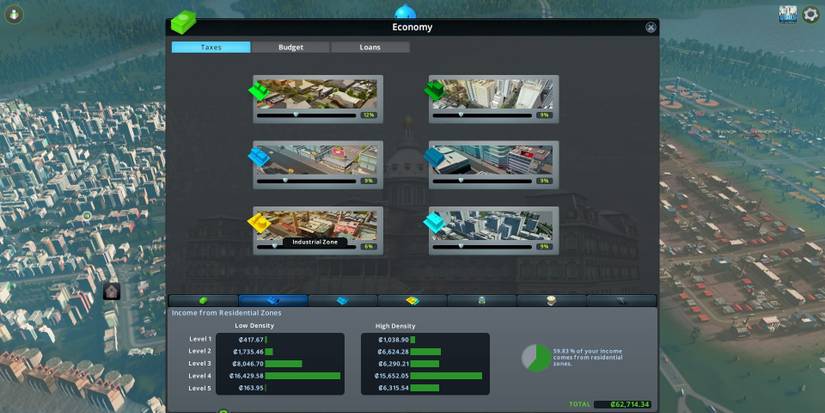Image resolution: width=825 pixels, height=413 pixels.
Task: Click the green money icon beside Economy title
Action: coord(183,23)
